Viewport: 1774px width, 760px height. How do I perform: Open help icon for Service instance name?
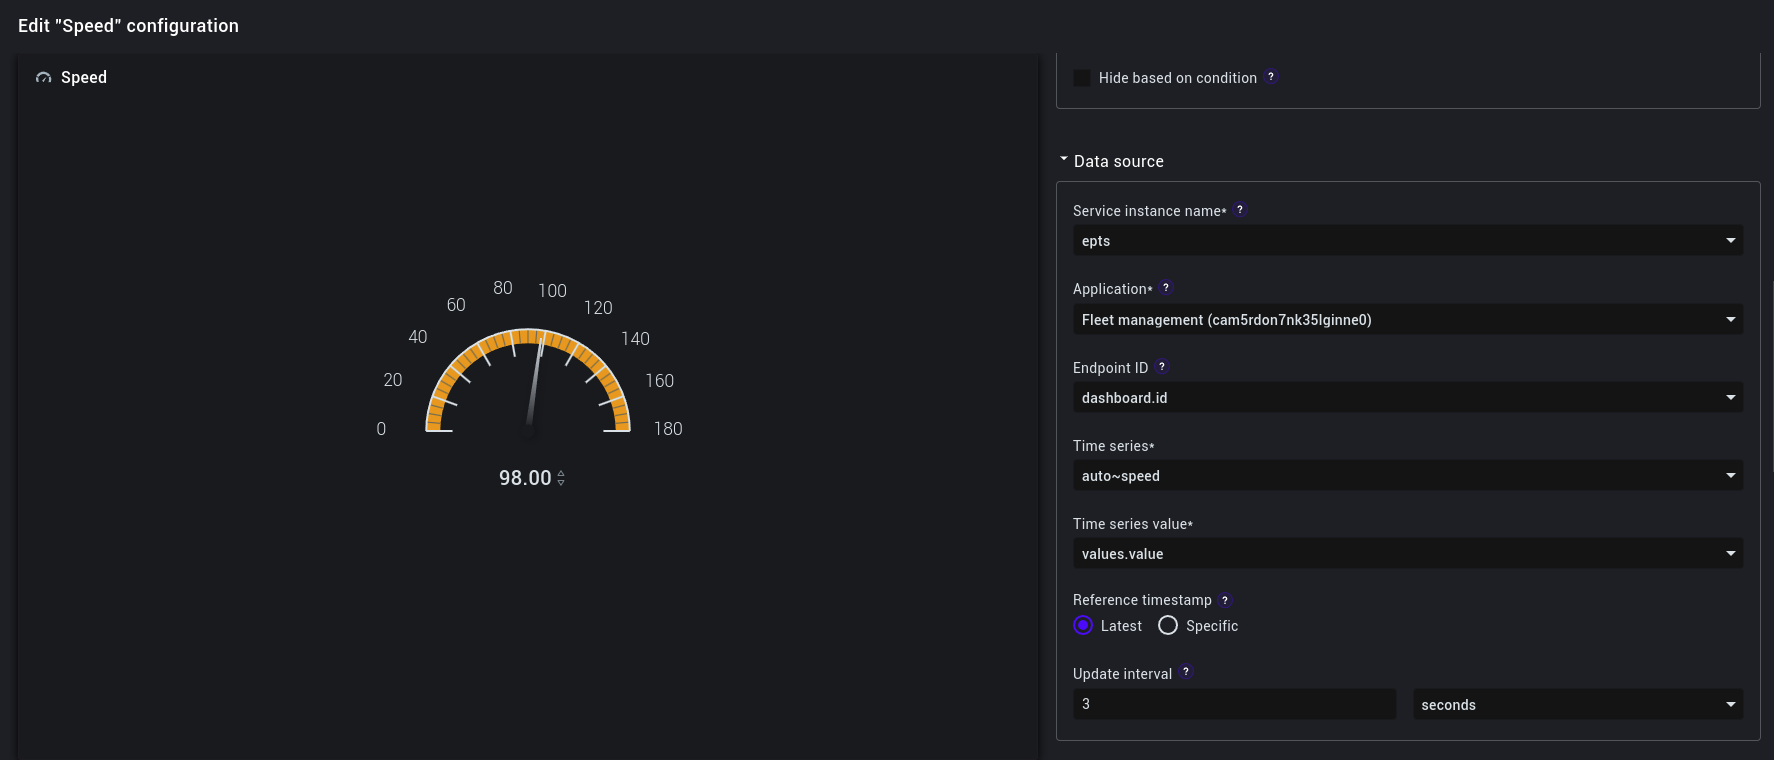coord(1240,210)
